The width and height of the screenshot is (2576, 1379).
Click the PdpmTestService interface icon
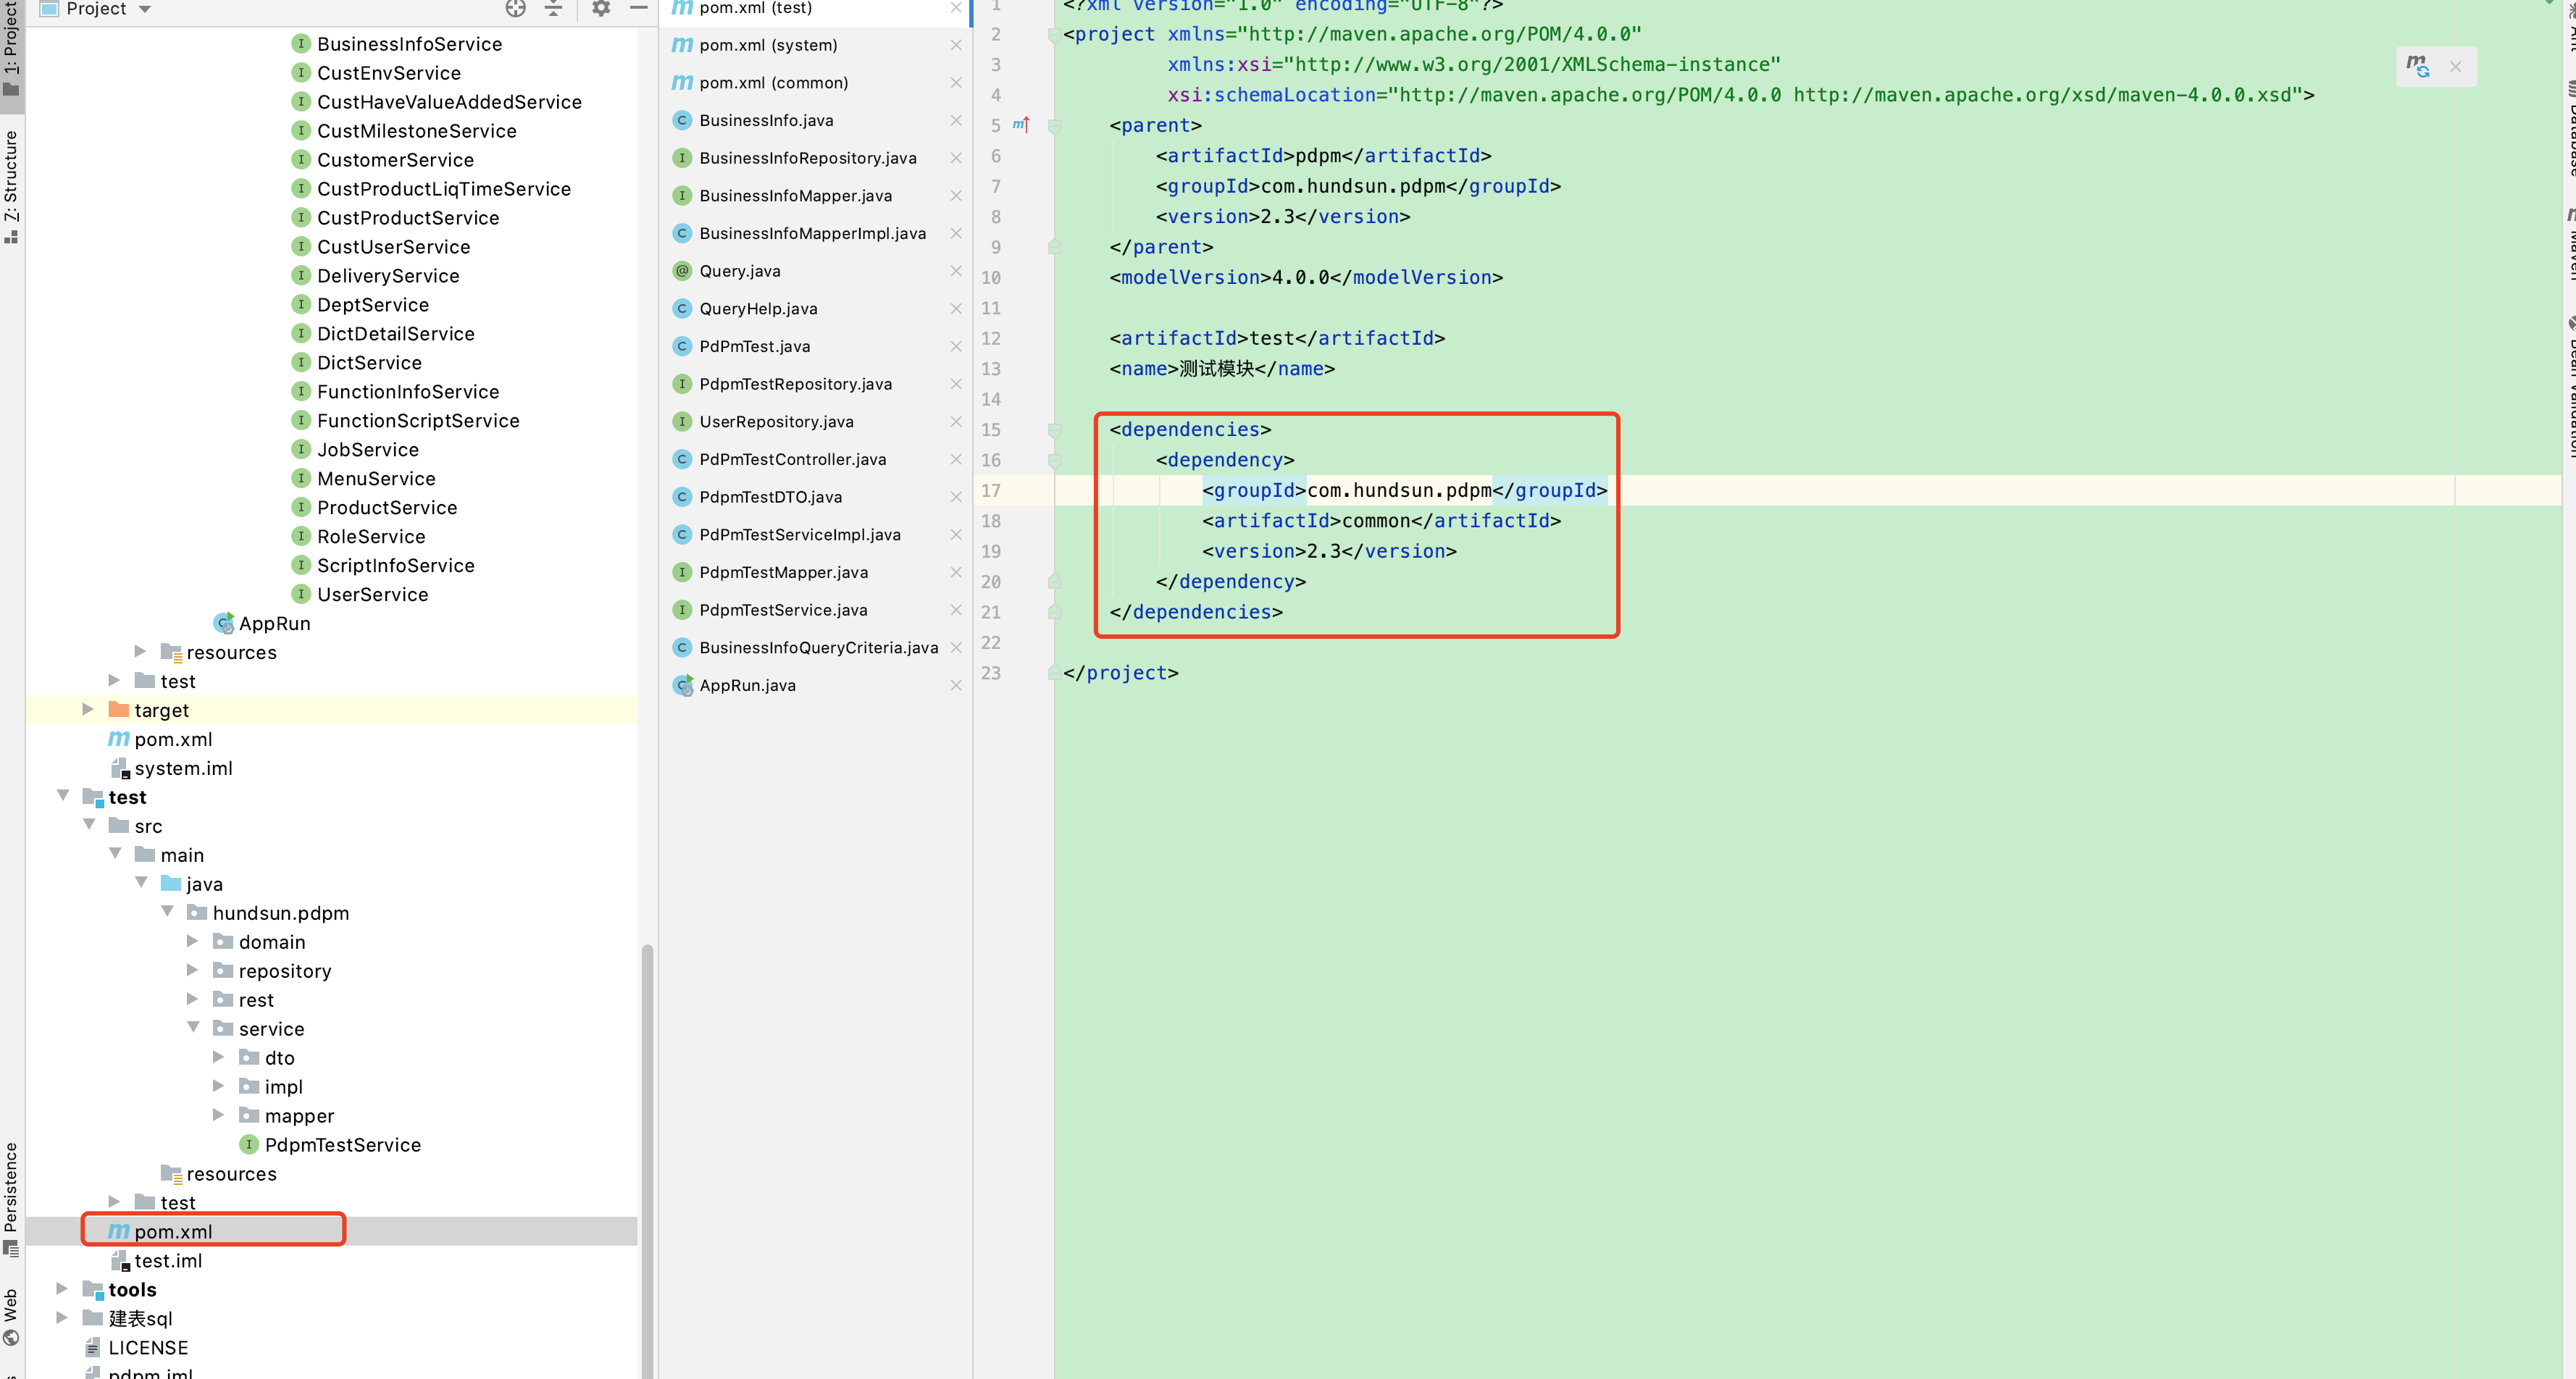(x=249, y=1144)
